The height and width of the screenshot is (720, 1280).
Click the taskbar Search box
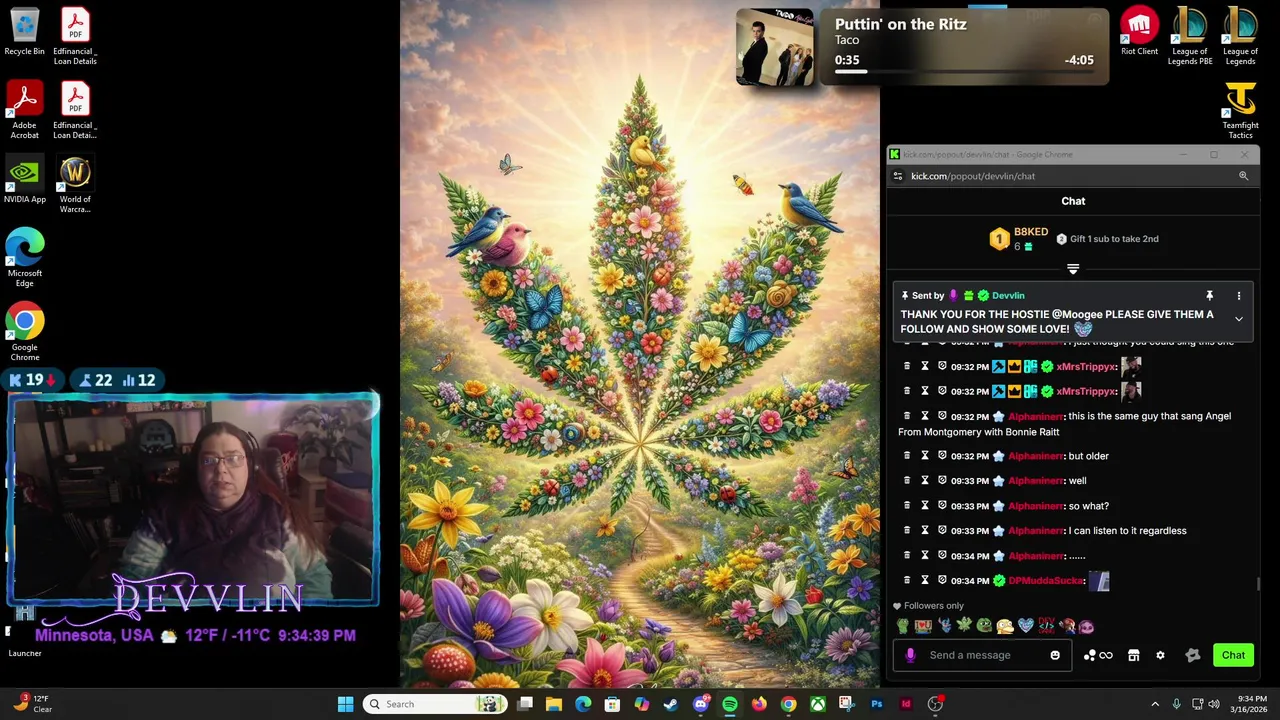click(433, 704)
